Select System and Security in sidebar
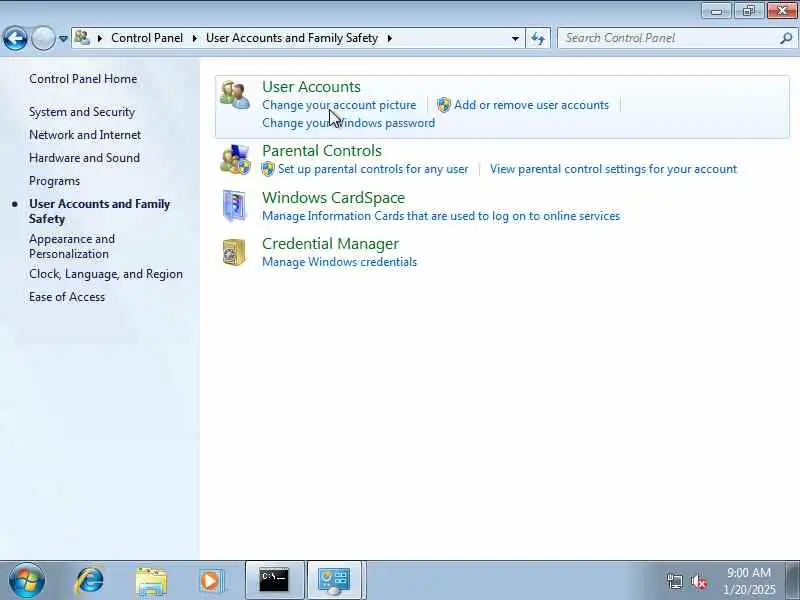Screen dimensions: 800x600 click(x=82, y=112)
